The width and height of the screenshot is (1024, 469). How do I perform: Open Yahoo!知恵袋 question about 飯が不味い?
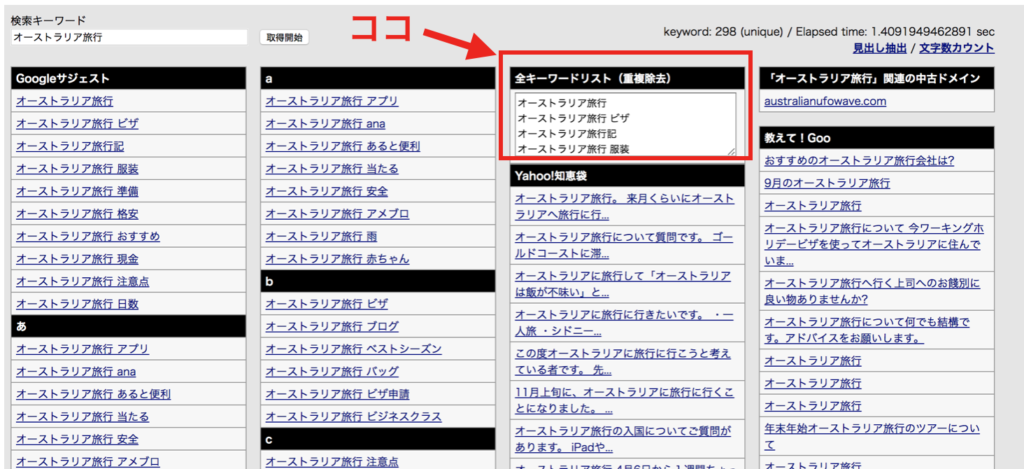(624, 284)
